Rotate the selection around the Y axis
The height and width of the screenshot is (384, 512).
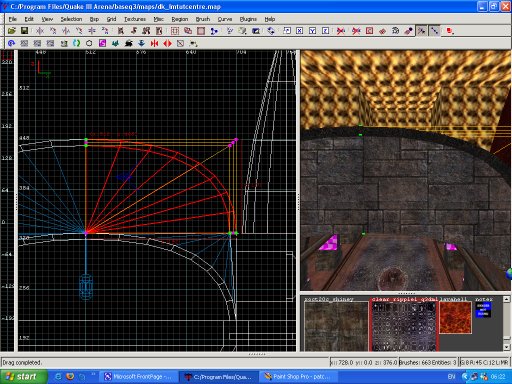[x=79, y=31]
